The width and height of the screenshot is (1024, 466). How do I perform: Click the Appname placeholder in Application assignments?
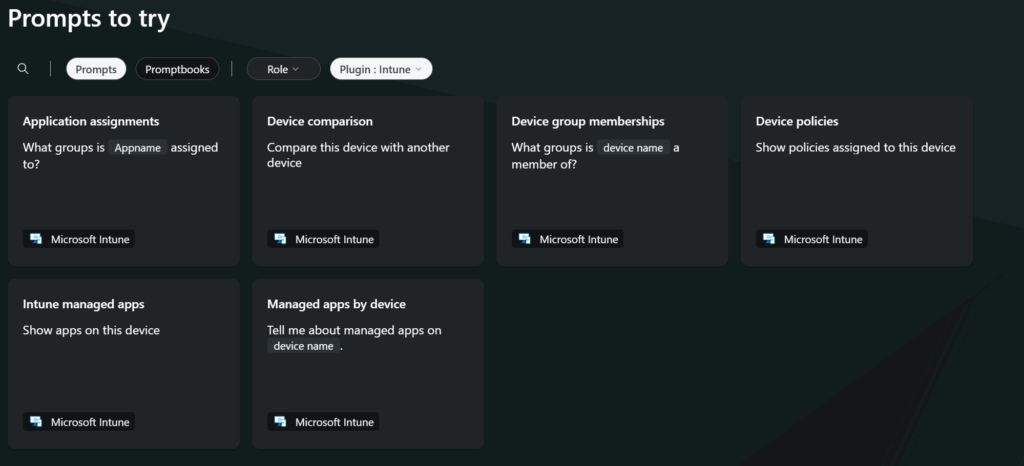coord(138,148)
